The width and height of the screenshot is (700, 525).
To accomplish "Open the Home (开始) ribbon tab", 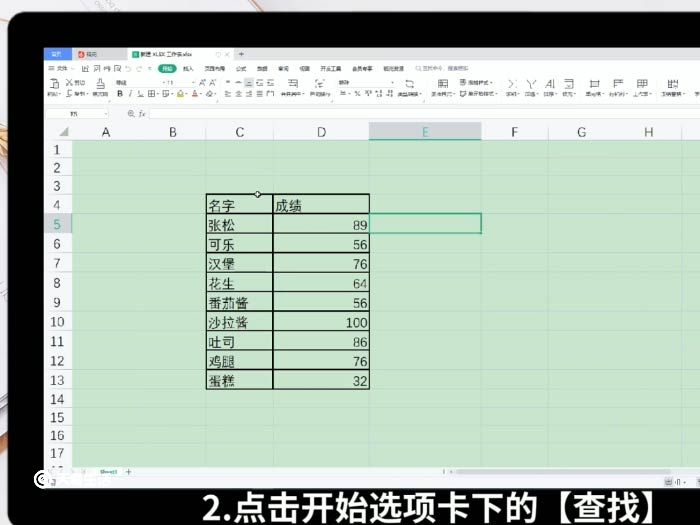I will click(167, 68).
